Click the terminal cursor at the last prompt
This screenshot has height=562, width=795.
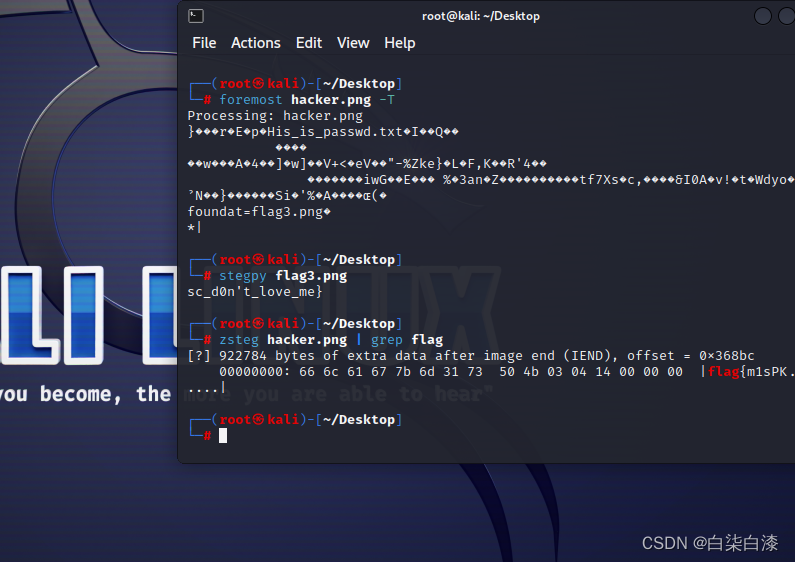[x=223, y=436]
